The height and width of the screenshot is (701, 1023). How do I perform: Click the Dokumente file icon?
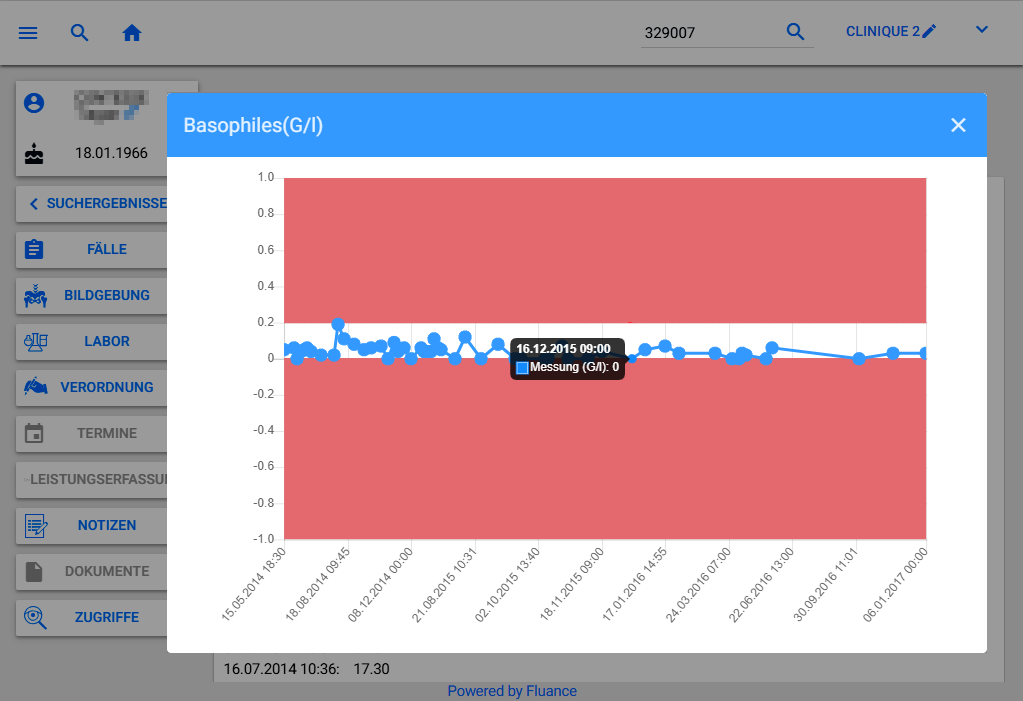(35, 571)
